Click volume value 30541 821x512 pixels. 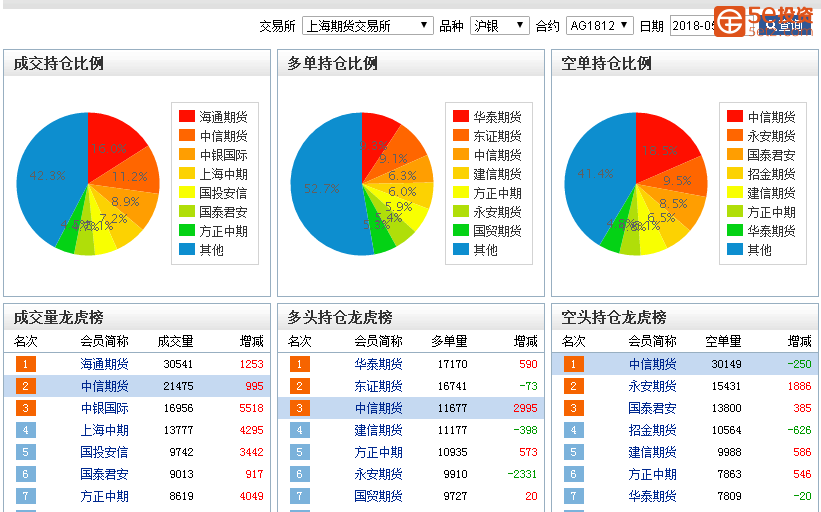pos(178,364)
